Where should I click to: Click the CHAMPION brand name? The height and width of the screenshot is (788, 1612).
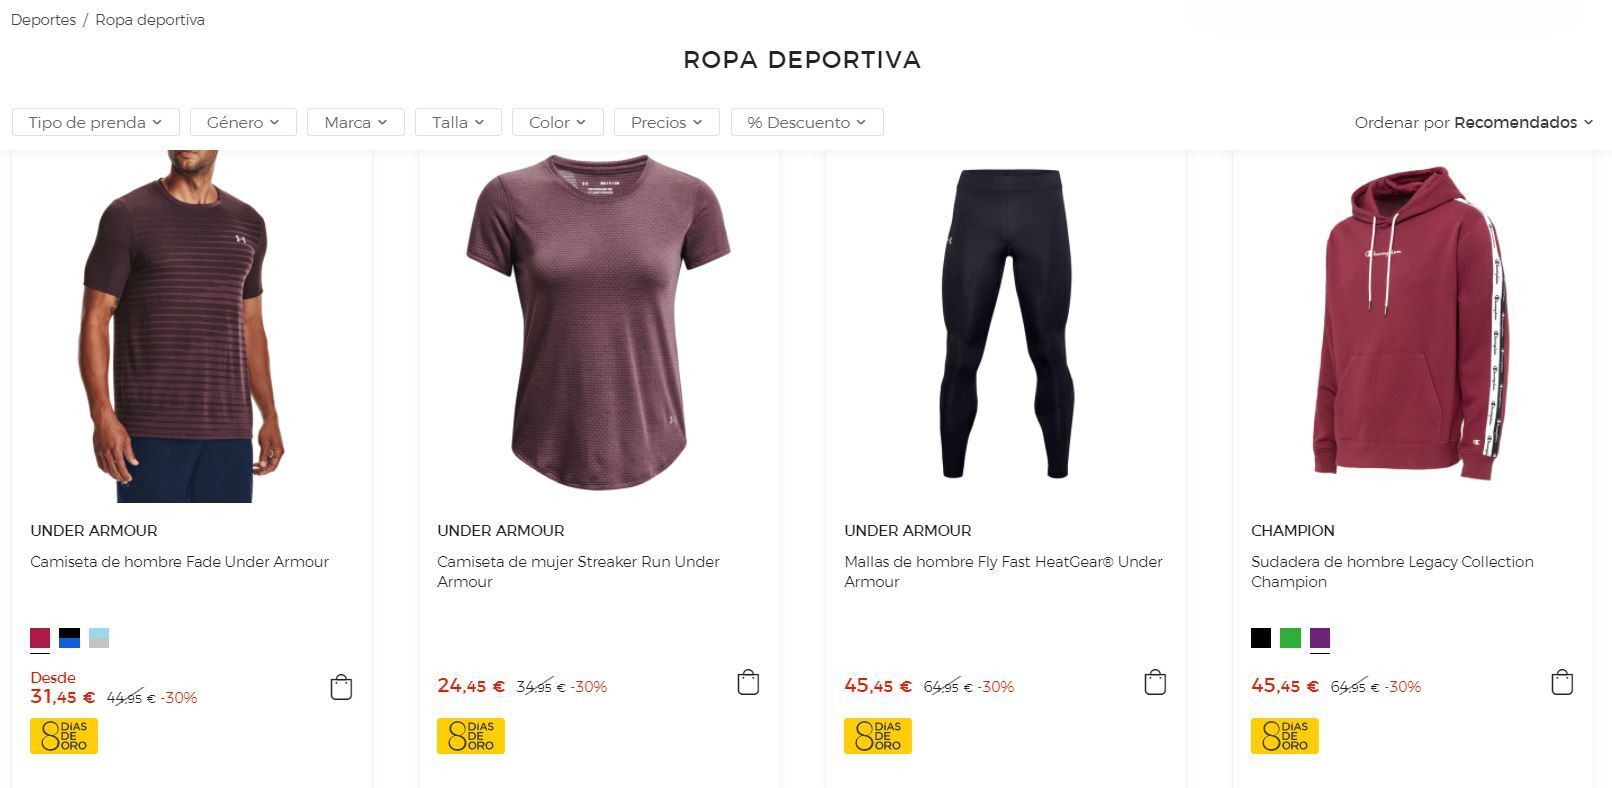click(1292, 530)
